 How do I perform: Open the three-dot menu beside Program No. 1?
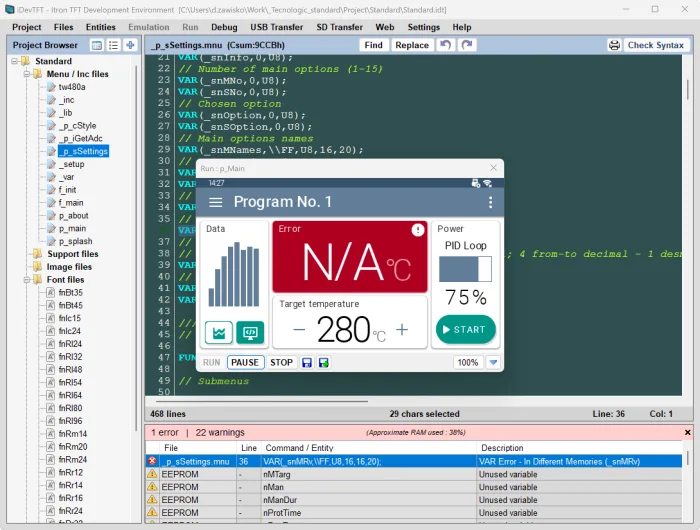(490, 202)
